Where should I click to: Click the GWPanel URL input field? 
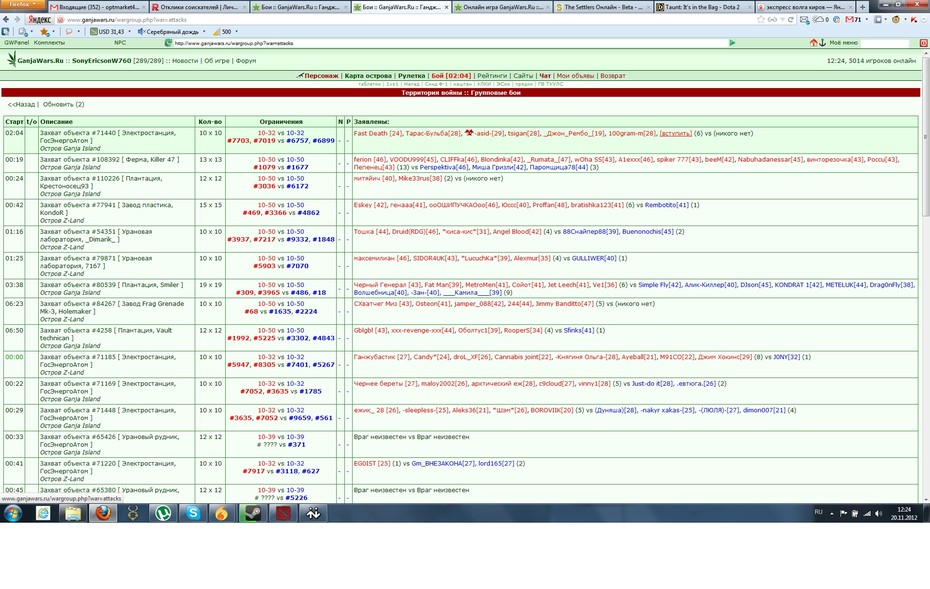pyautogui.click(x=450, y=43)
